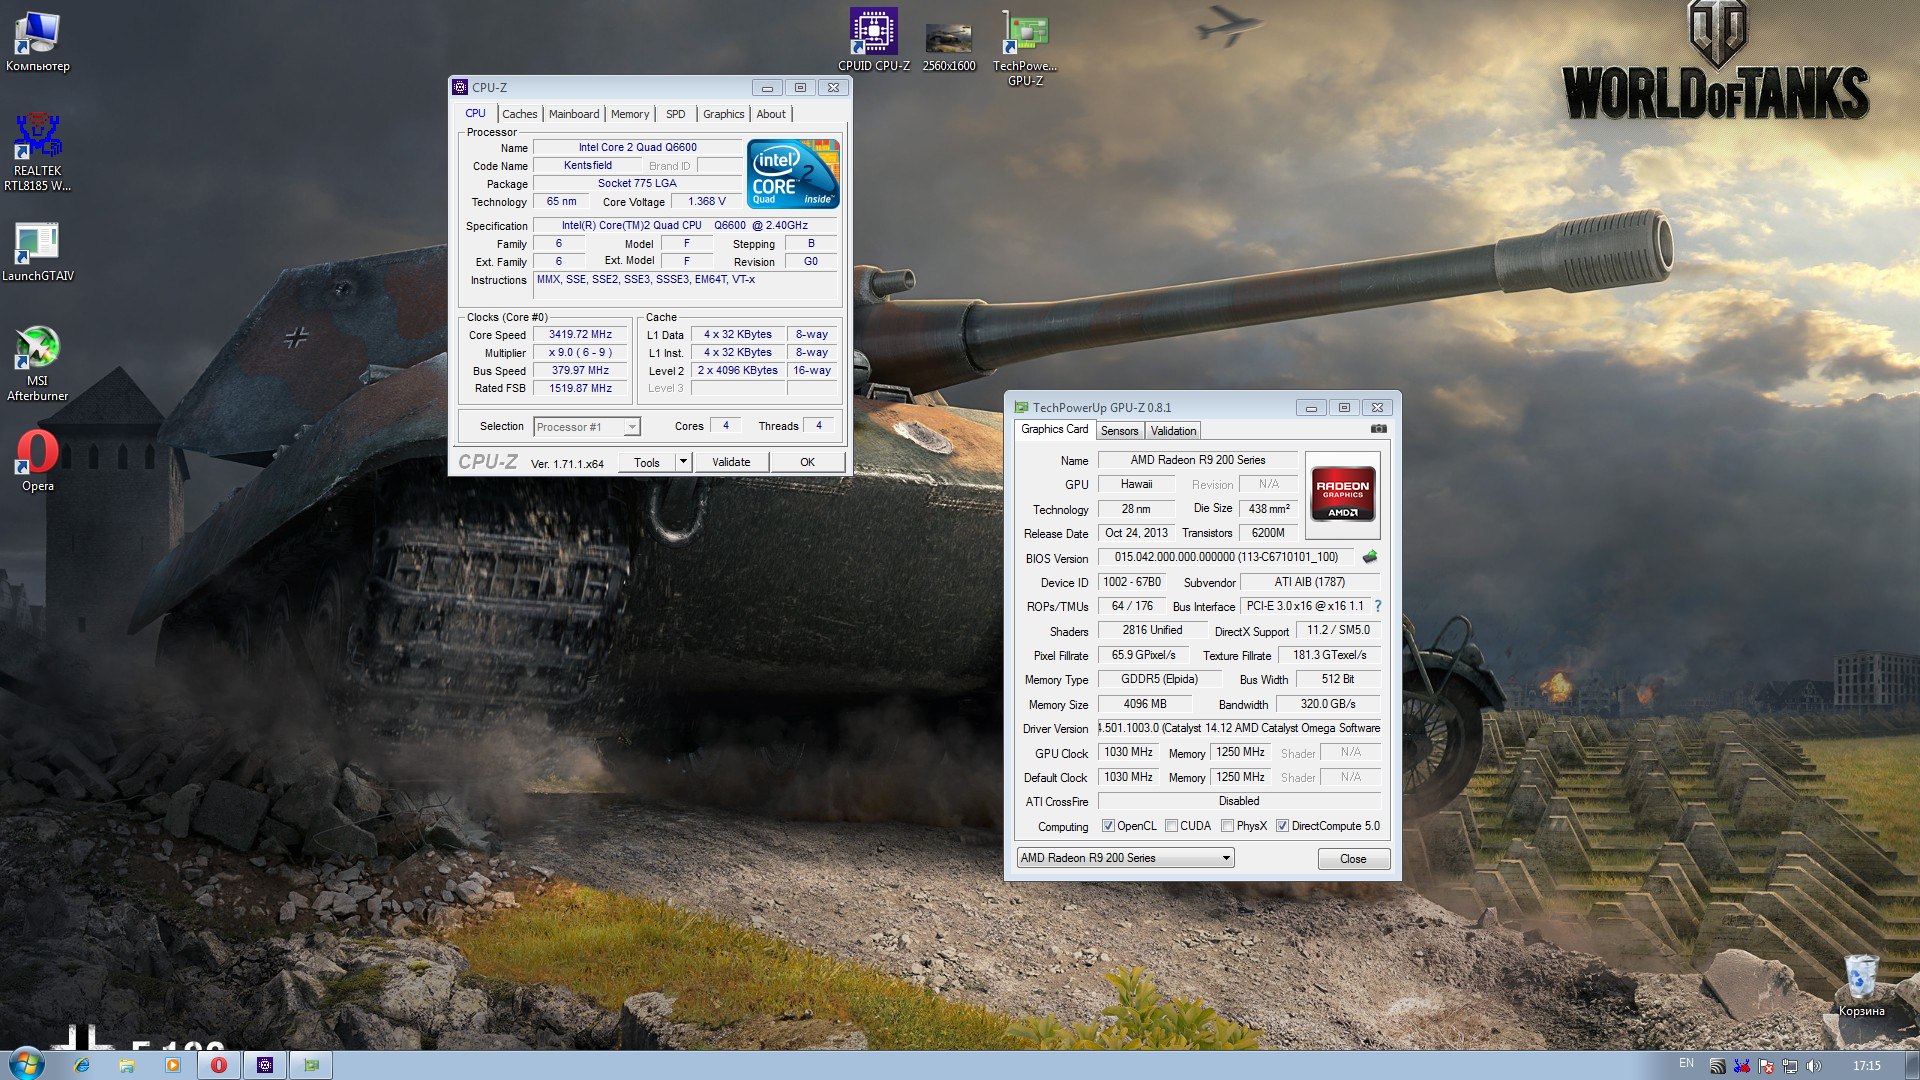Toggle the PhysX checkbox
This screenshot has height=1080, width=1920.
pyautogui.click(x=1227, y=826)
